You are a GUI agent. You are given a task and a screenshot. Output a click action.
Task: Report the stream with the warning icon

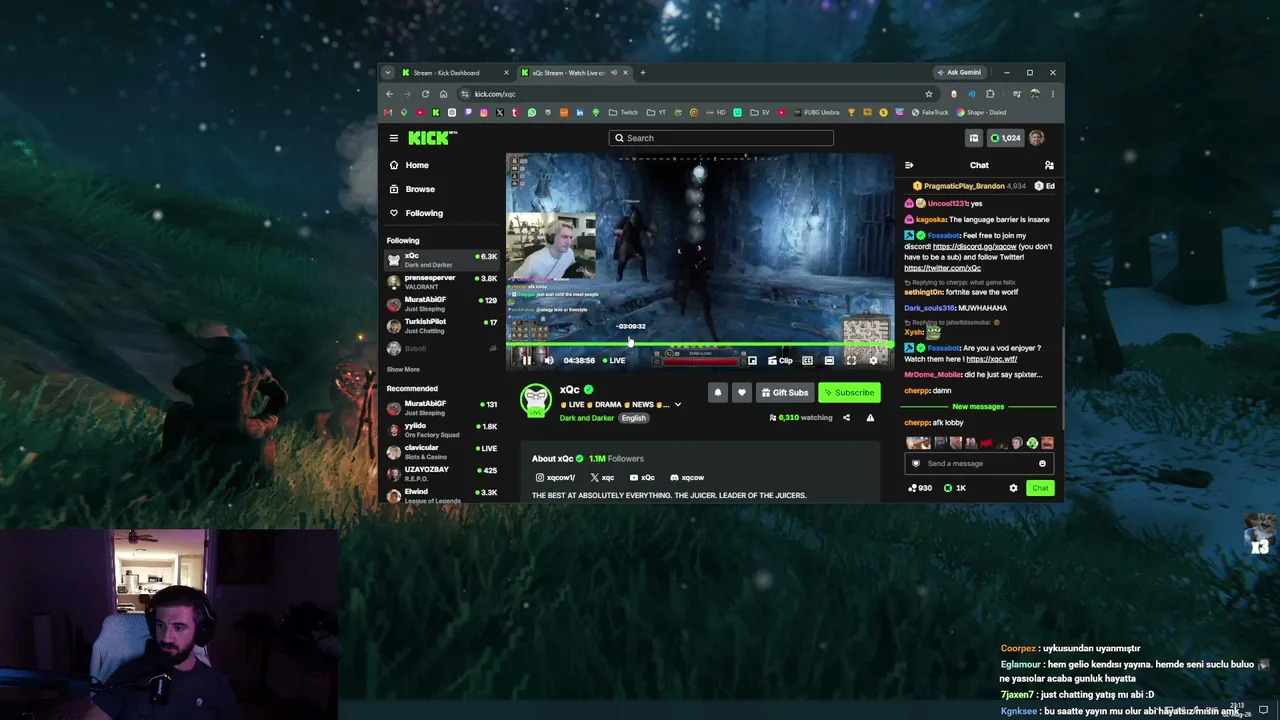pyautogui.click(x=870, y=418)
